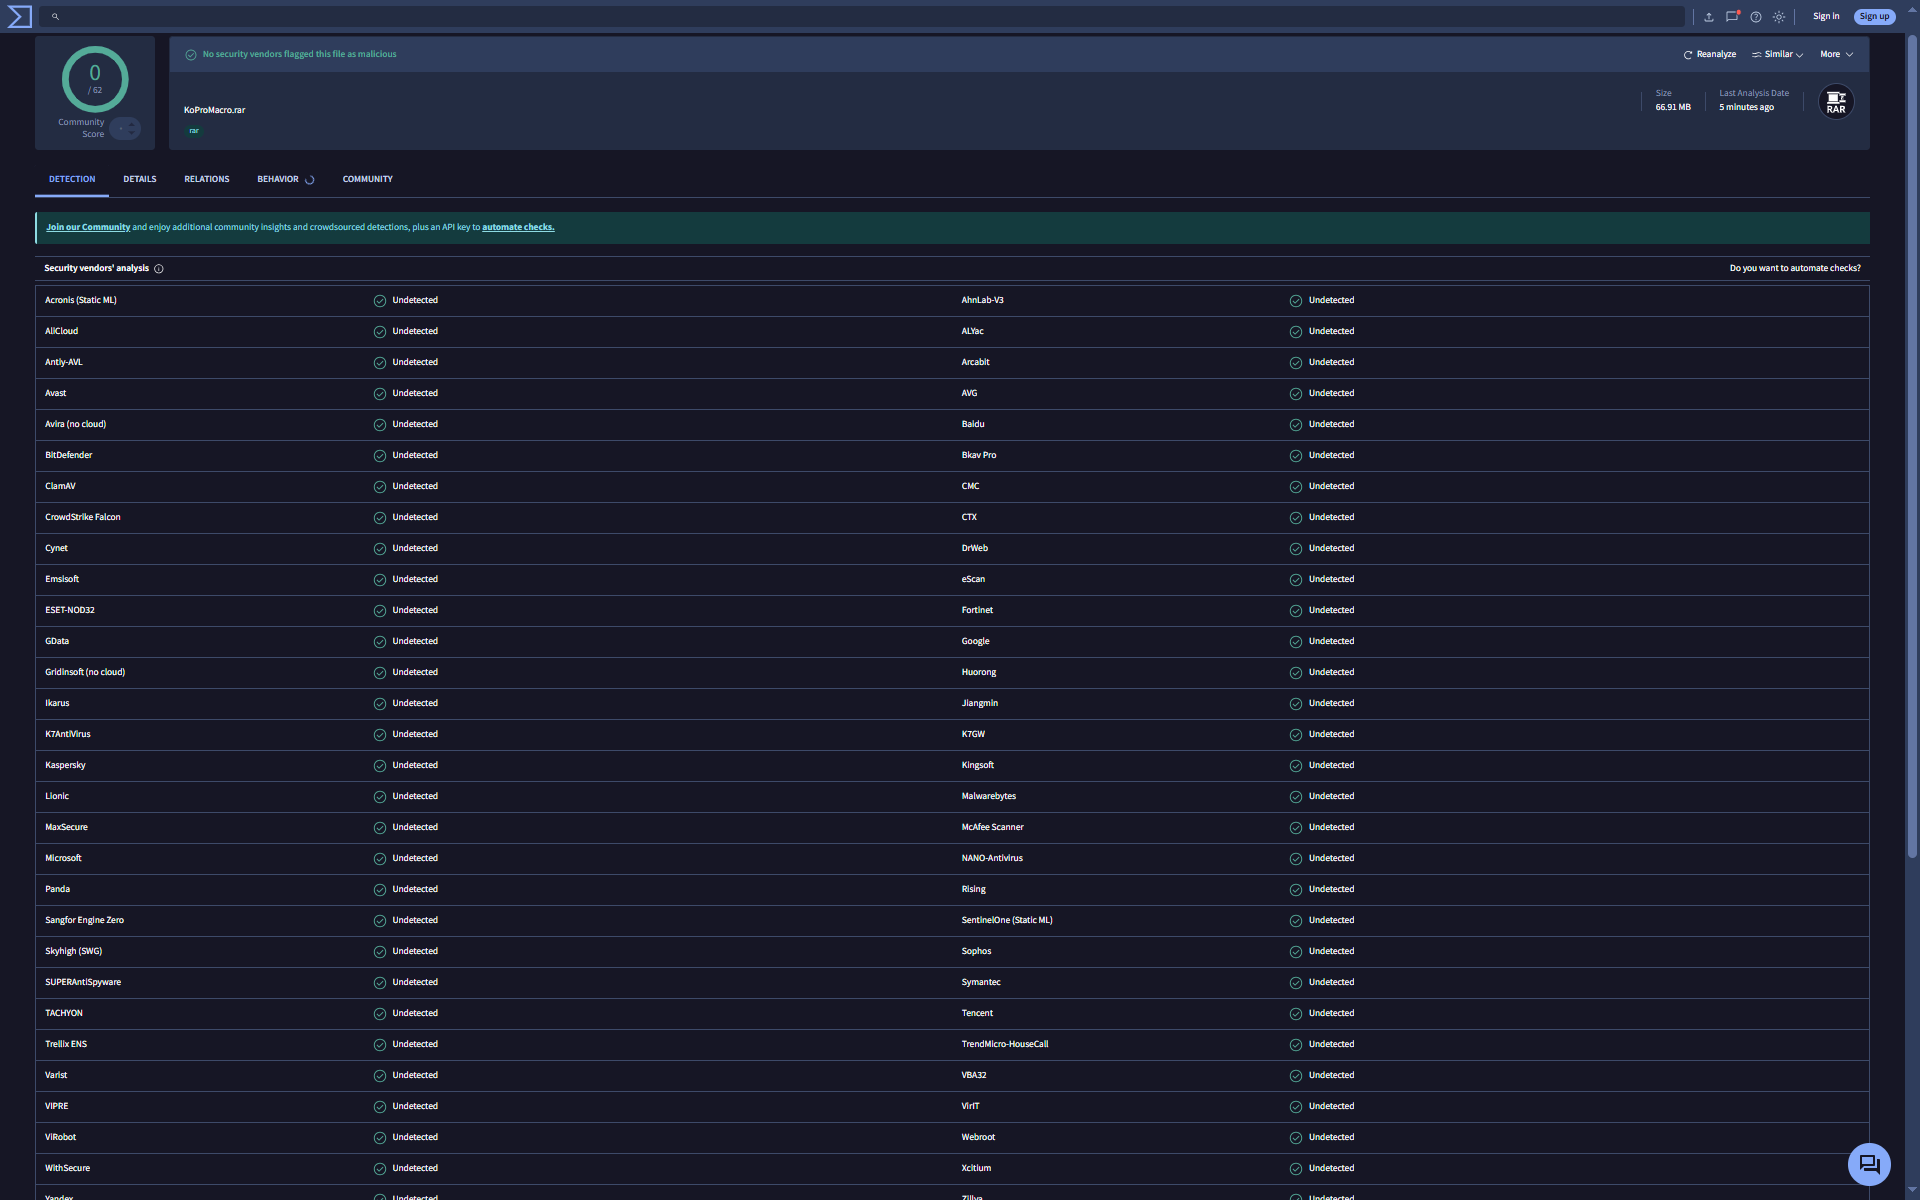Switch to the Relations tab
The image size is (1920, 1200).
[207, 179]
